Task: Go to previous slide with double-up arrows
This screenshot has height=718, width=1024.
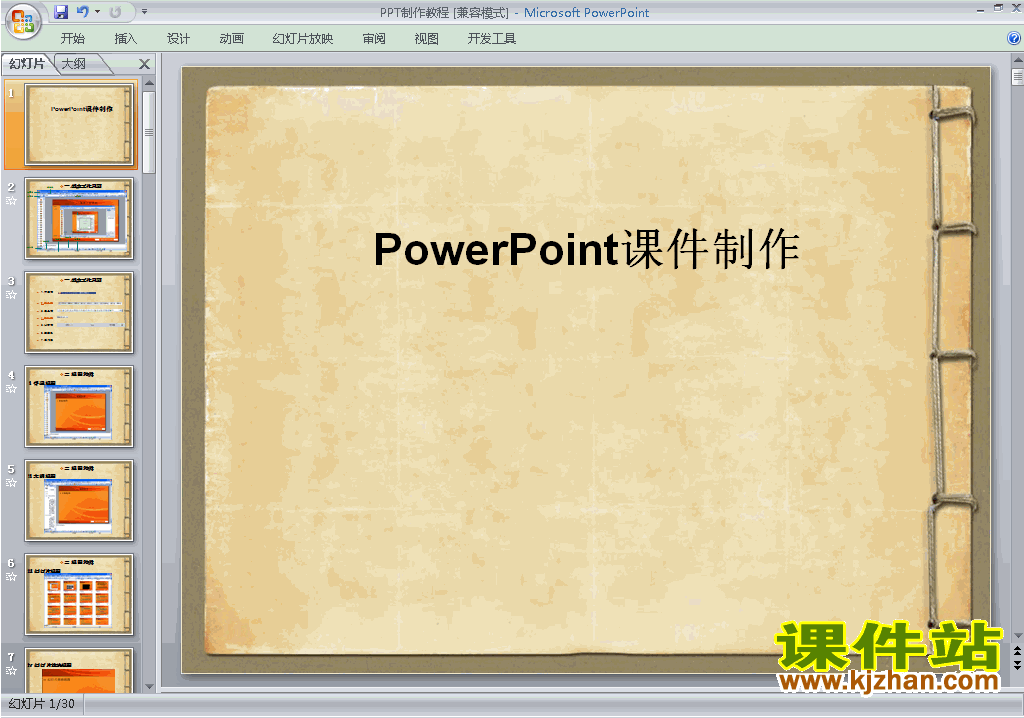Action: (1017, 652)
